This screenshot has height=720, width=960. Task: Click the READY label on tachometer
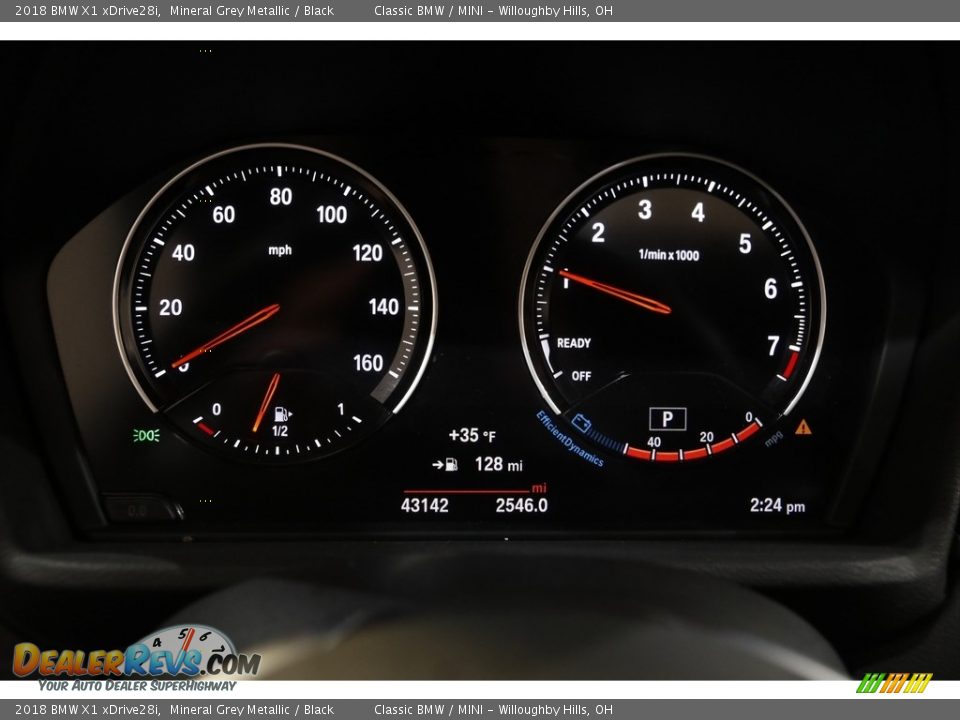pyautogui.click(x=574, y=343)
